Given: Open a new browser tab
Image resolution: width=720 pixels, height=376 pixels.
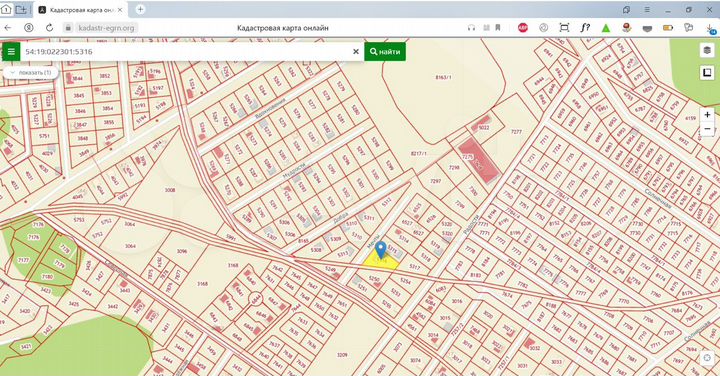Looking at the screenshot, I should pos(141,9).
